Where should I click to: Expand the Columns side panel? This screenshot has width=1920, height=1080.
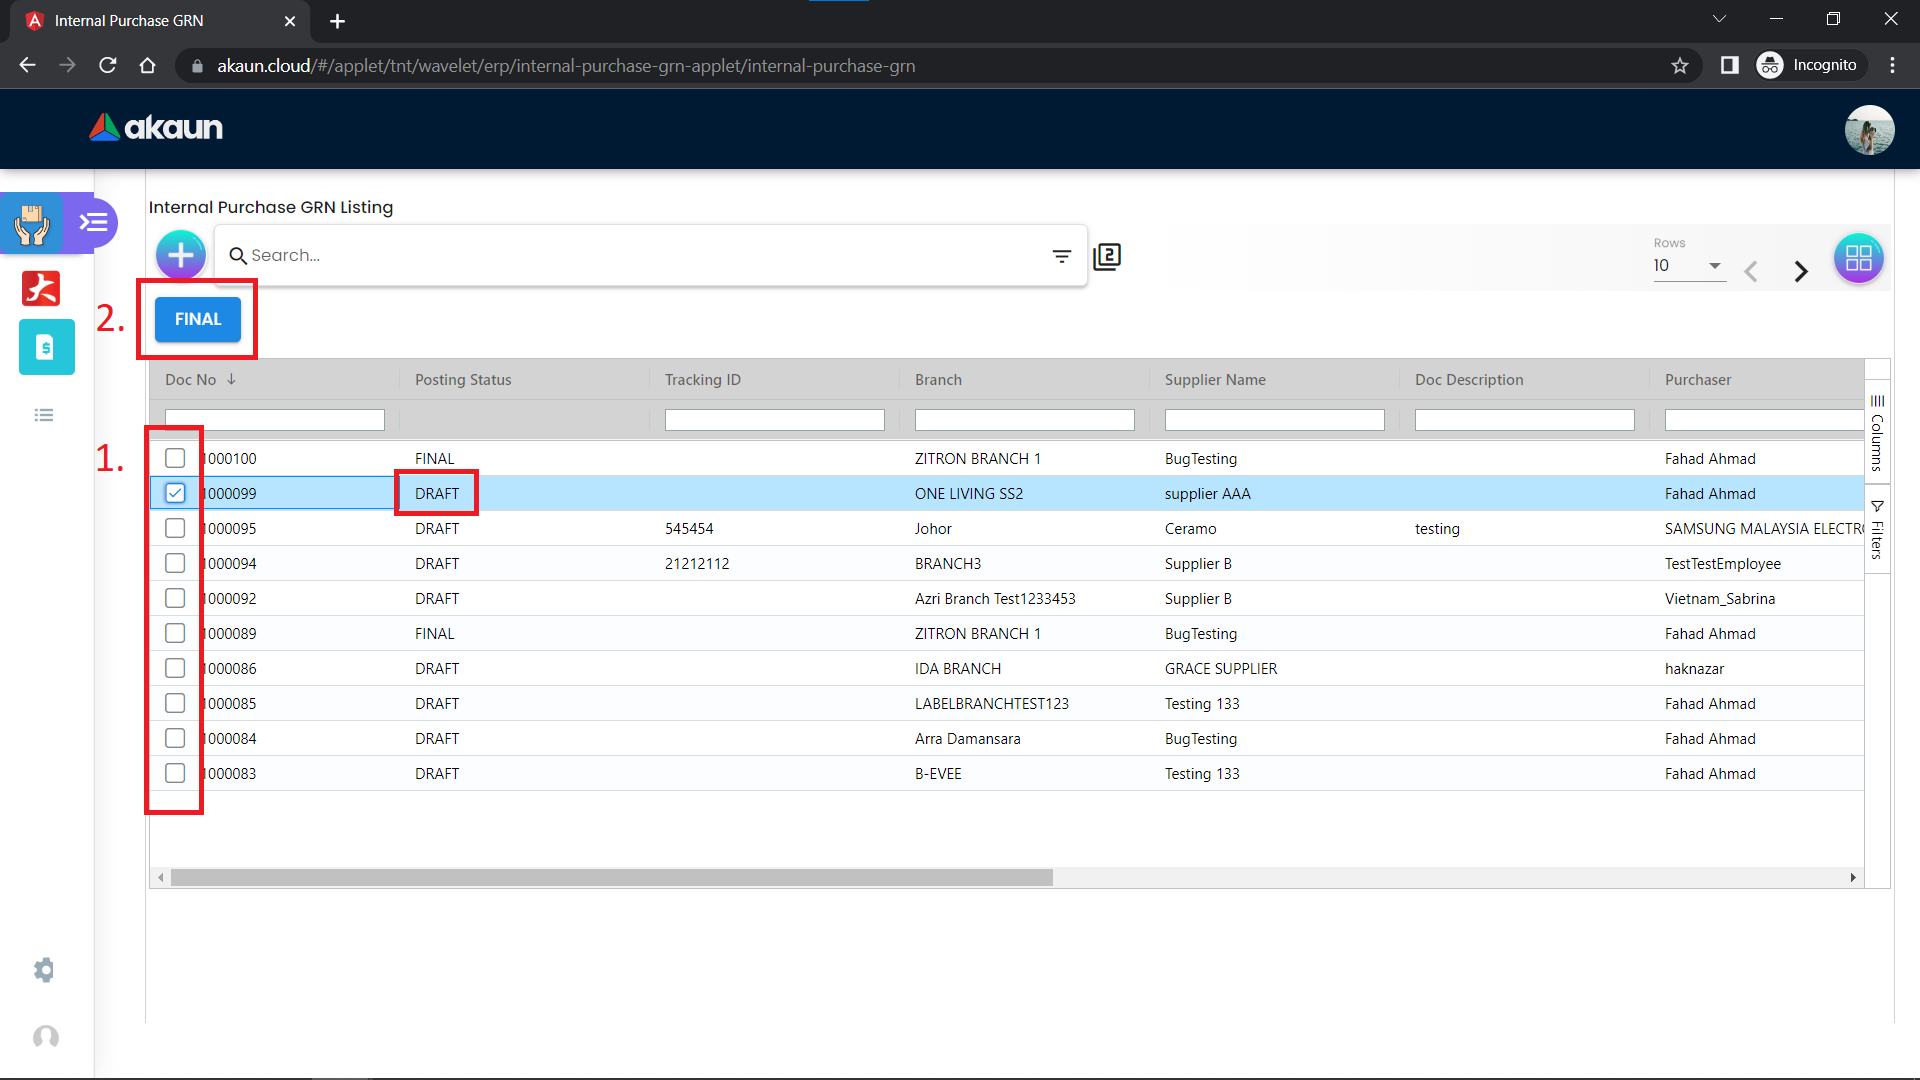click(1877, 432)
